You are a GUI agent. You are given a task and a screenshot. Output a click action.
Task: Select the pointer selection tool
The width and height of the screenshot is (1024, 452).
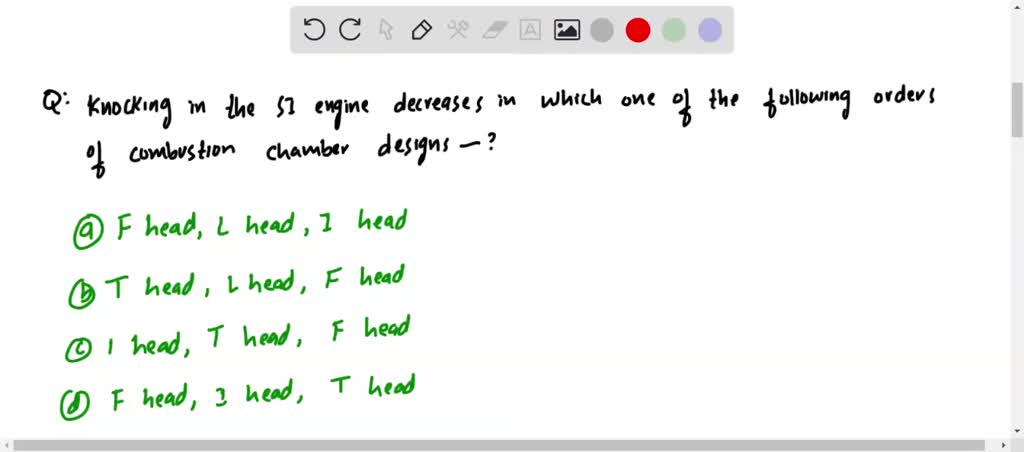pyautogui.click(x=386, y=30)
